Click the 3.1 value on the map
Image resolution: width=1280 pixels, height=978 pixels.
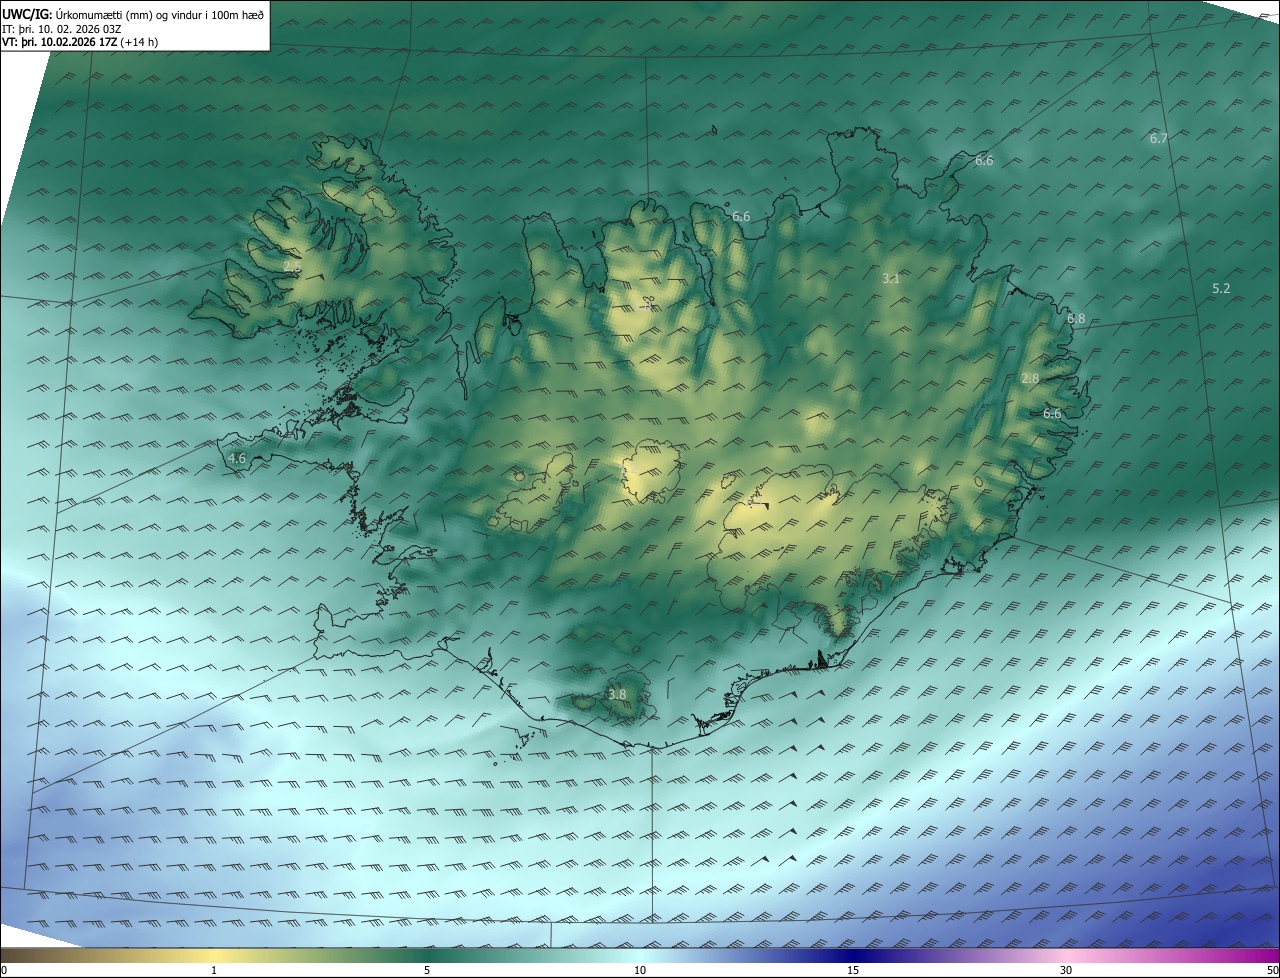point(891,279)
